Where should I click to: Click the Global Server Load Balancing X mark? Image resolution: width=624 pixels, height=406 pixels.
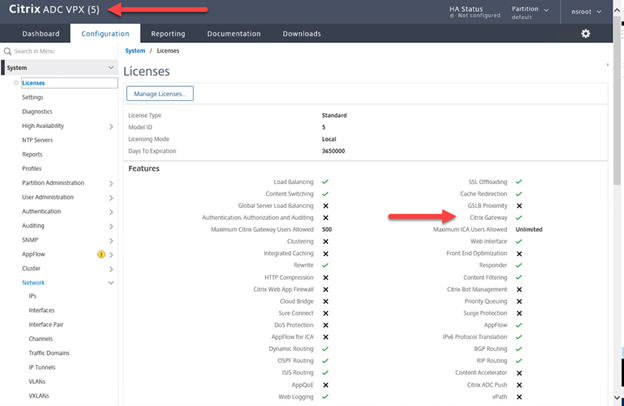[x=325, y=206]
